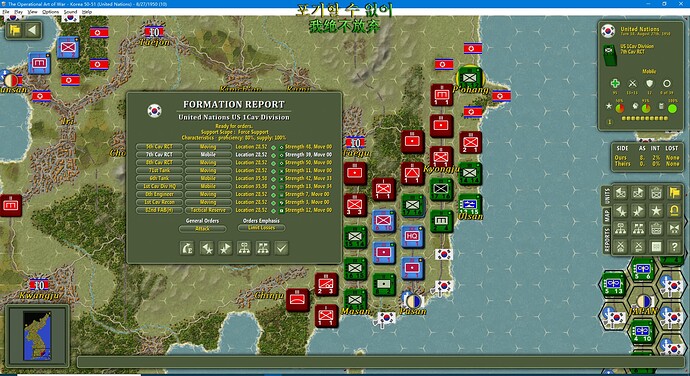Select the red HQ unit counter on map
The image size is (690, 376).
412,236
